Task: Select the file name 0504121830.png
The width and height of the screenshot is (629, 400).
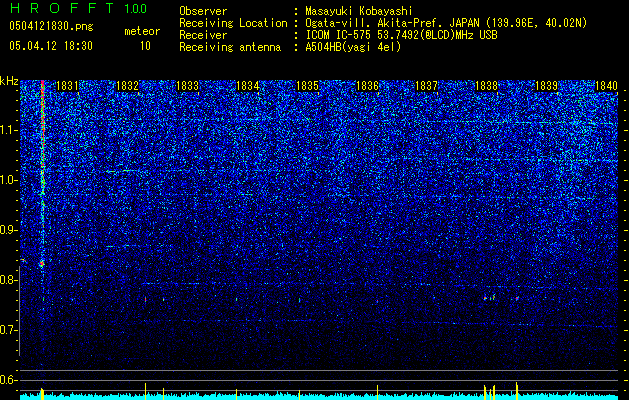Action: [x=51, y=26]
